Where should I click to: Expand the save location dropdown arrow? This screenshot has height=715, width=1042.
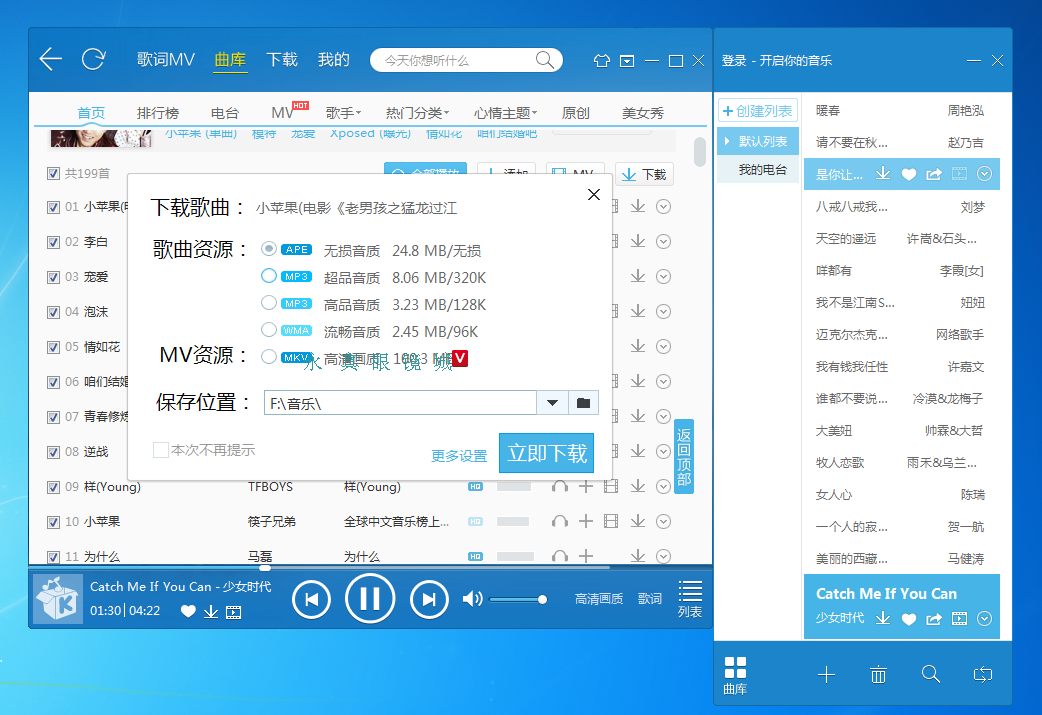552,403
